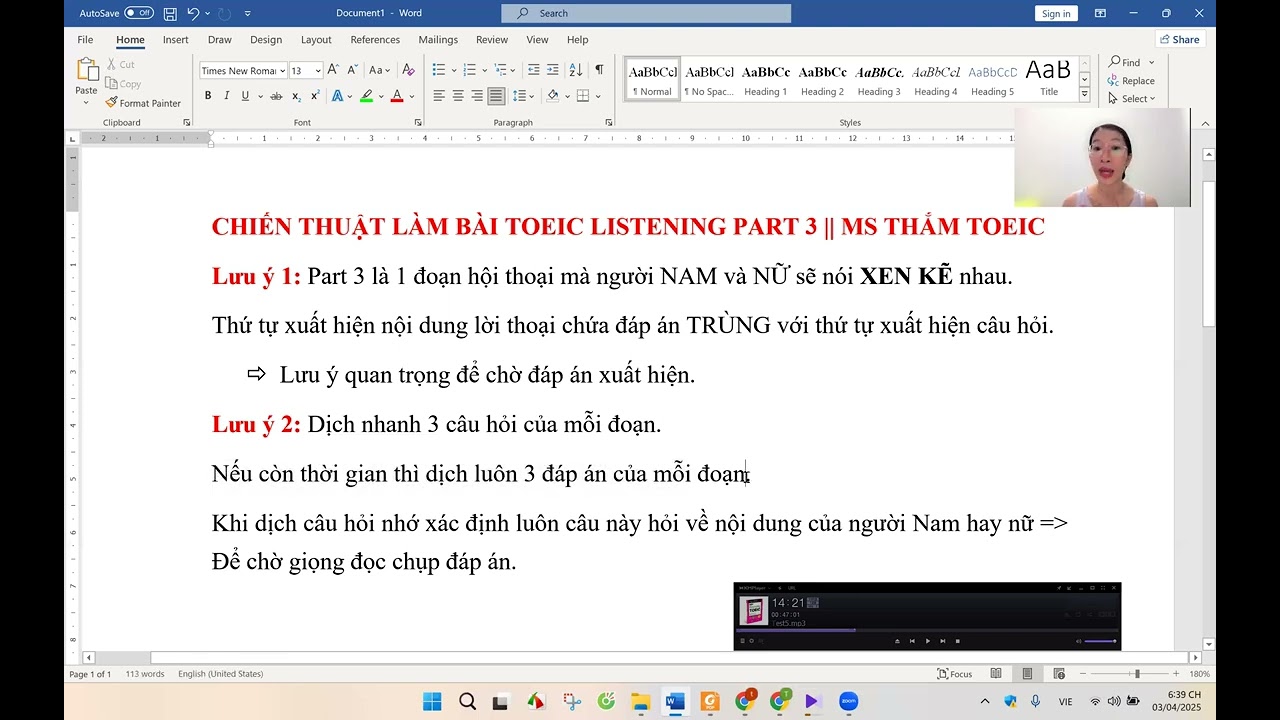Click the Share button
Viewport: 1280px width, 720px height.
click(1179, 40)
